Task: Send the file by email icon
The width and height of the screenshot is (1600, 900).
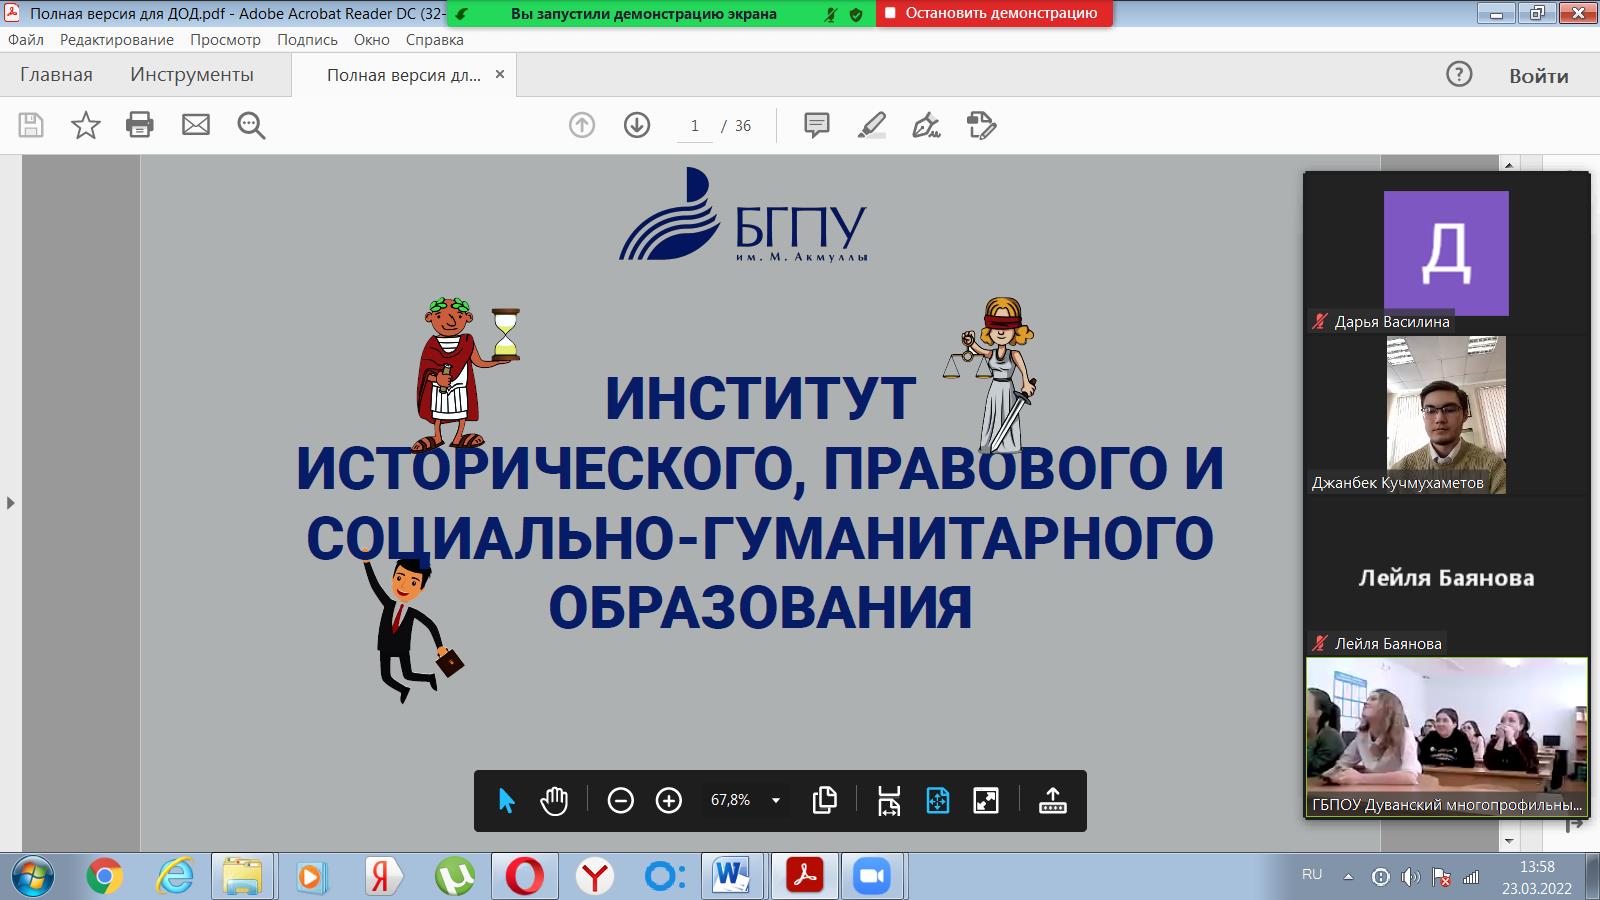Action: [196, 125]
